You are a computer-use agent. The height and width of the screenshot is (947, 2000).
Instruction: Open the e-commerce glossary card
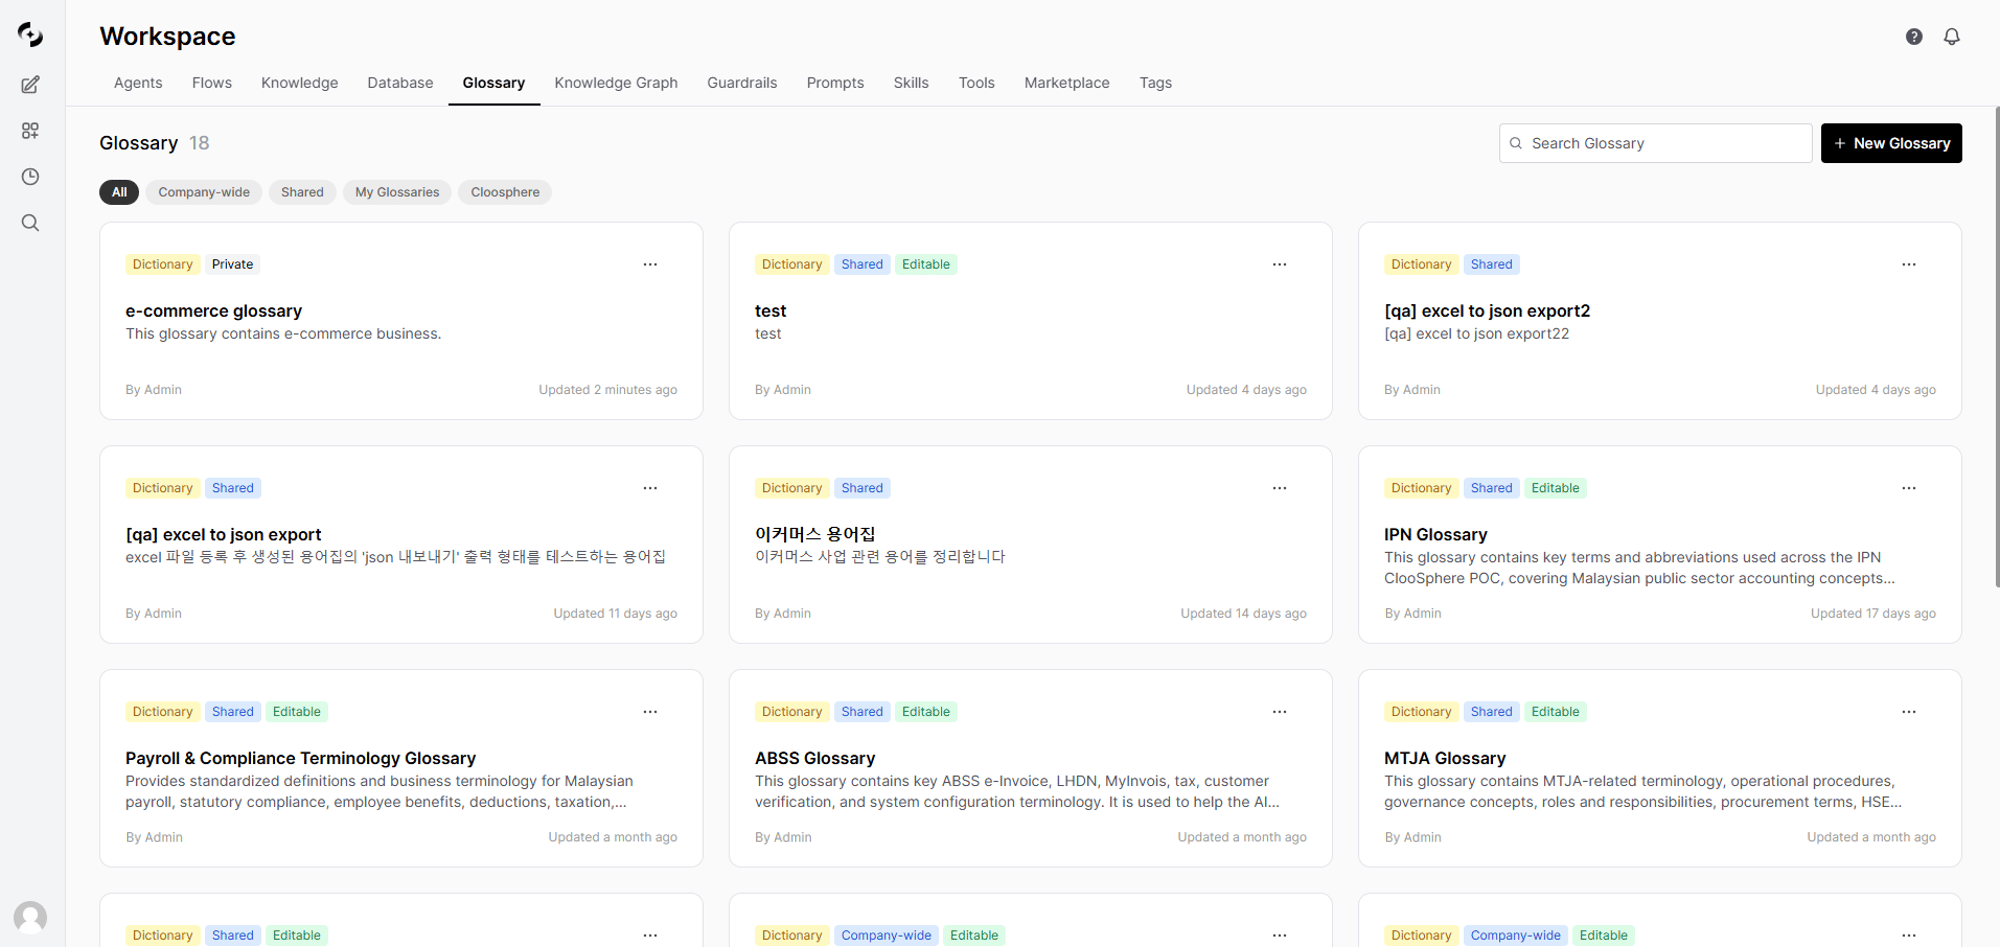click(401, 321)
